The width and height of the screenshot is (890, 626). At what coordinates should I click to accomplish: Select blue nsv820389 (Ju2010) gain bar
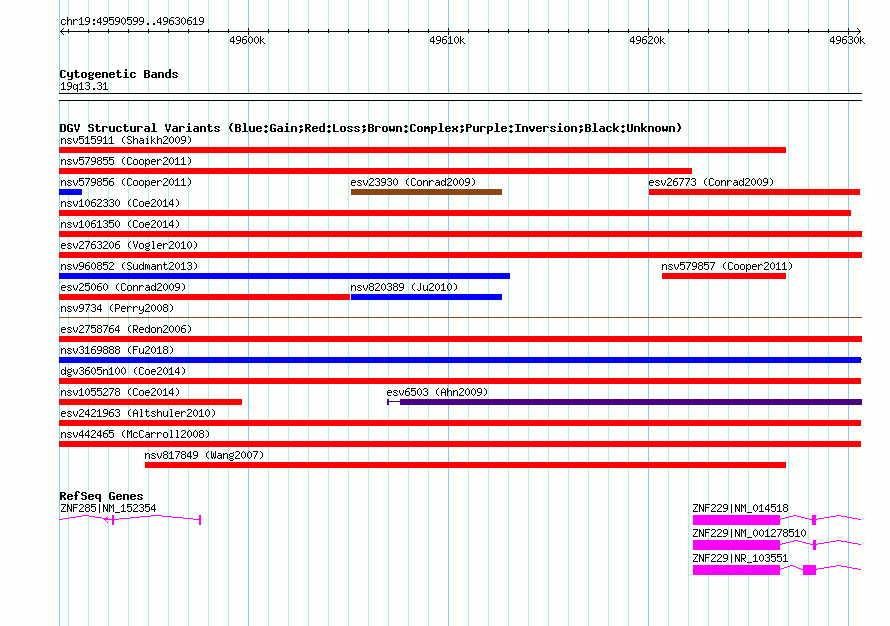point(426,297)
